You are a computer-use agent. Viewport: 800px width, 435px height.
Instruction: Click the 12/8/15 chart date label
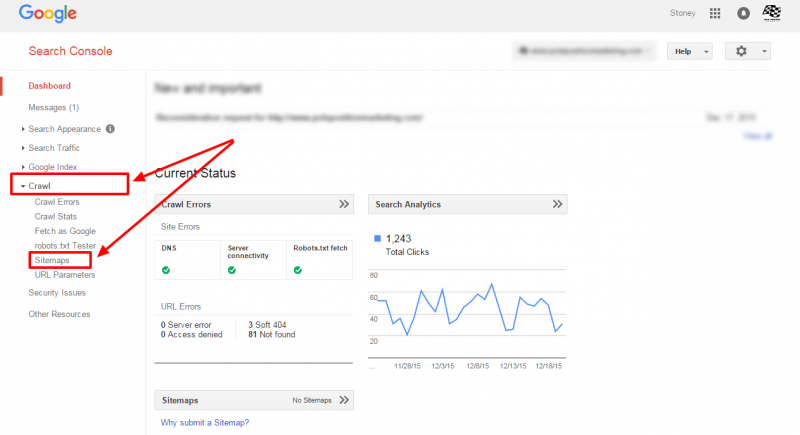pyautogui.click(x=478, y=366)
